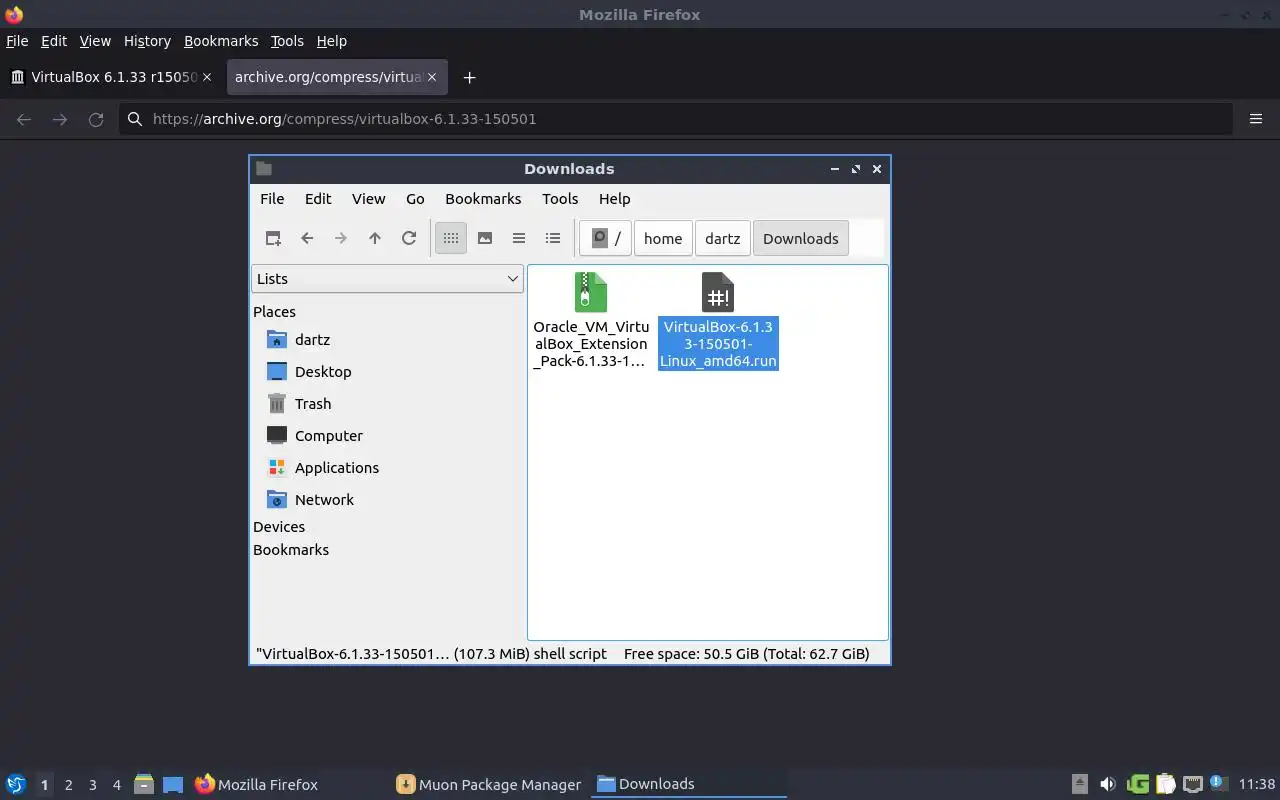Screen dimensions: 1280x800
Task: Go up to the parent folder
Action: pos(375,238)
